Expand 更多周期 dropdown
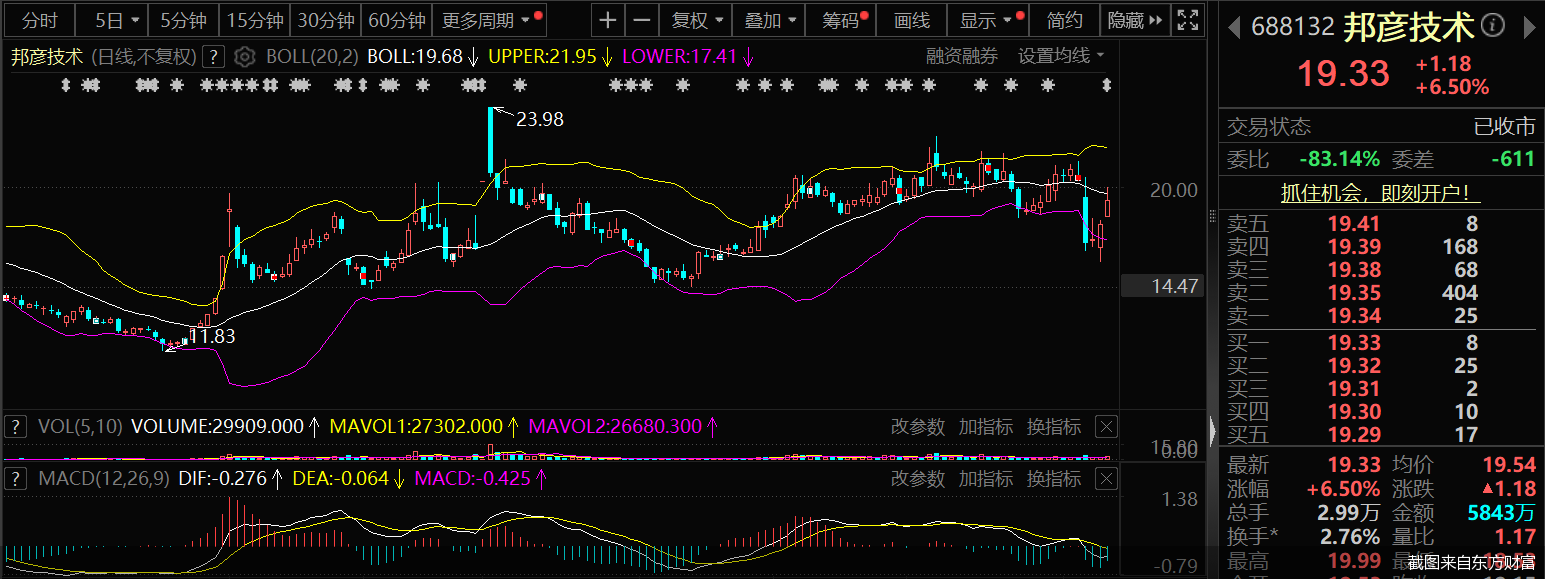 489,20
